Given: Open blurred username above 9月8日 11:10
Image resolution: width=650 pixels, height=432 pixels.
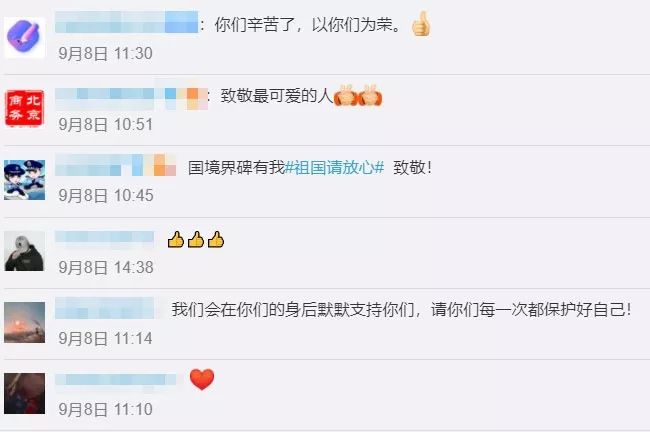Looking at the screenshot, I should click(x=116, y=380).
